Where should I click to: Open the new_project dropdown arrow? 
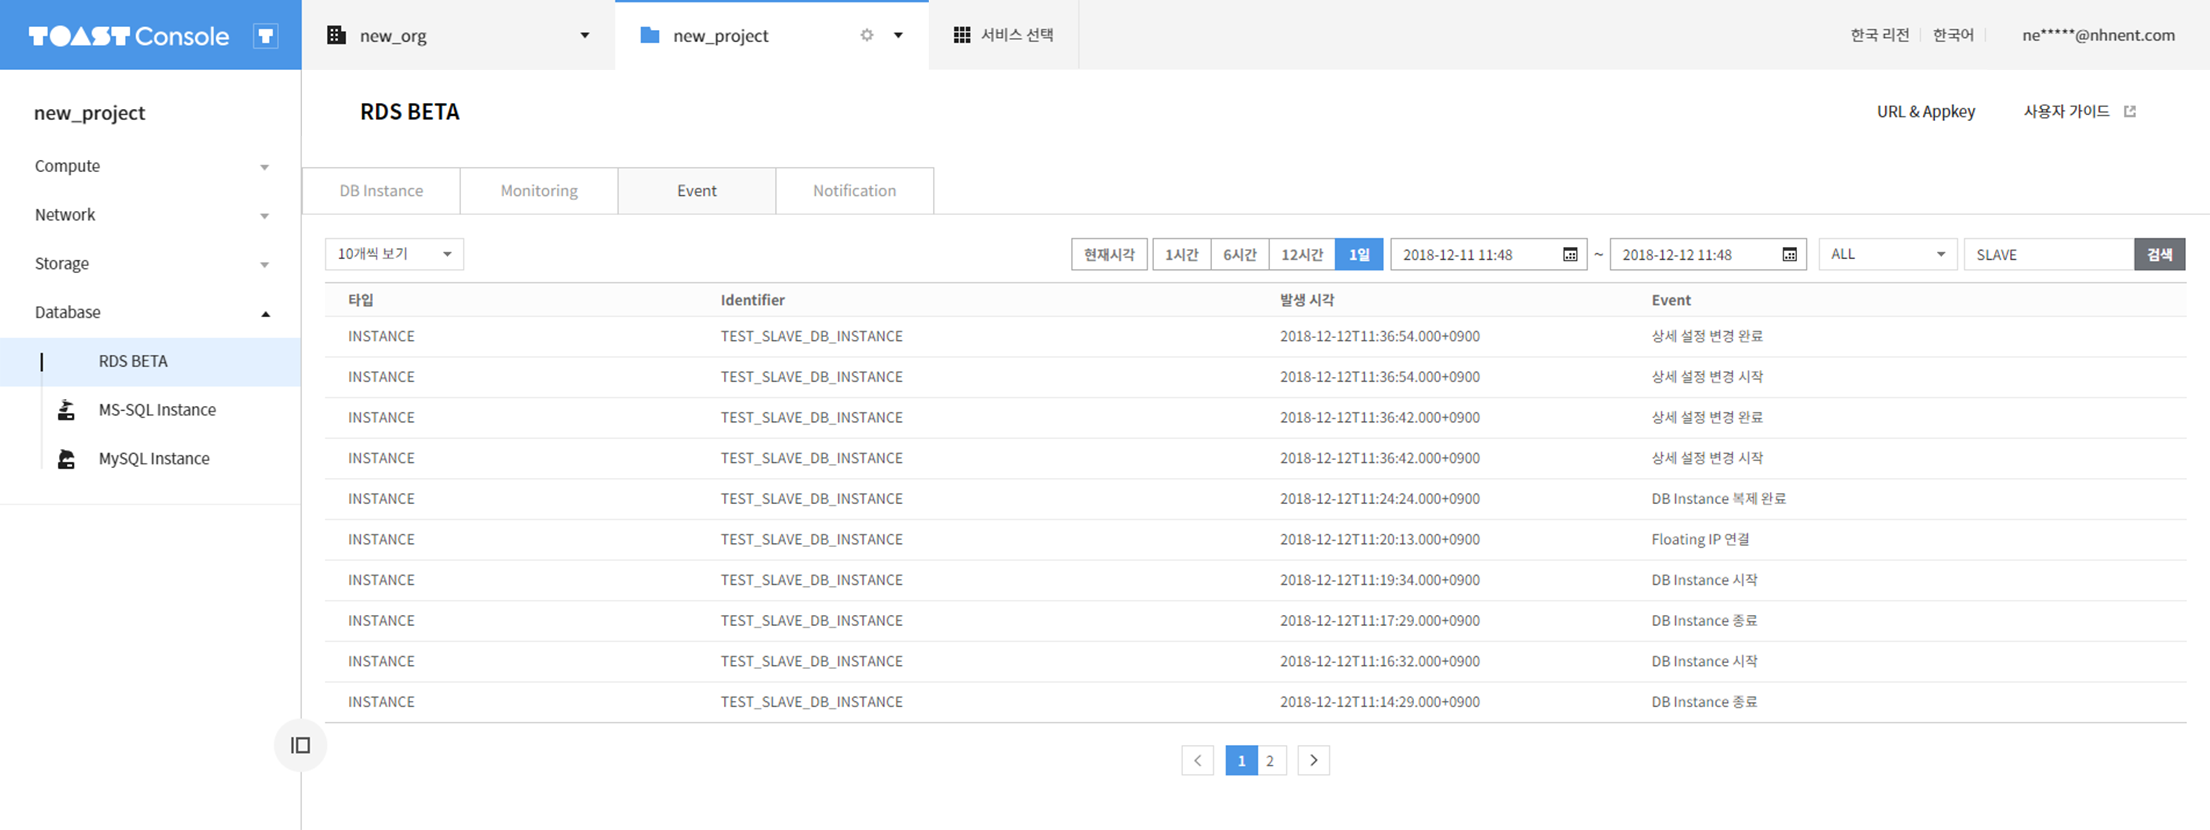[x=898, y=35]
